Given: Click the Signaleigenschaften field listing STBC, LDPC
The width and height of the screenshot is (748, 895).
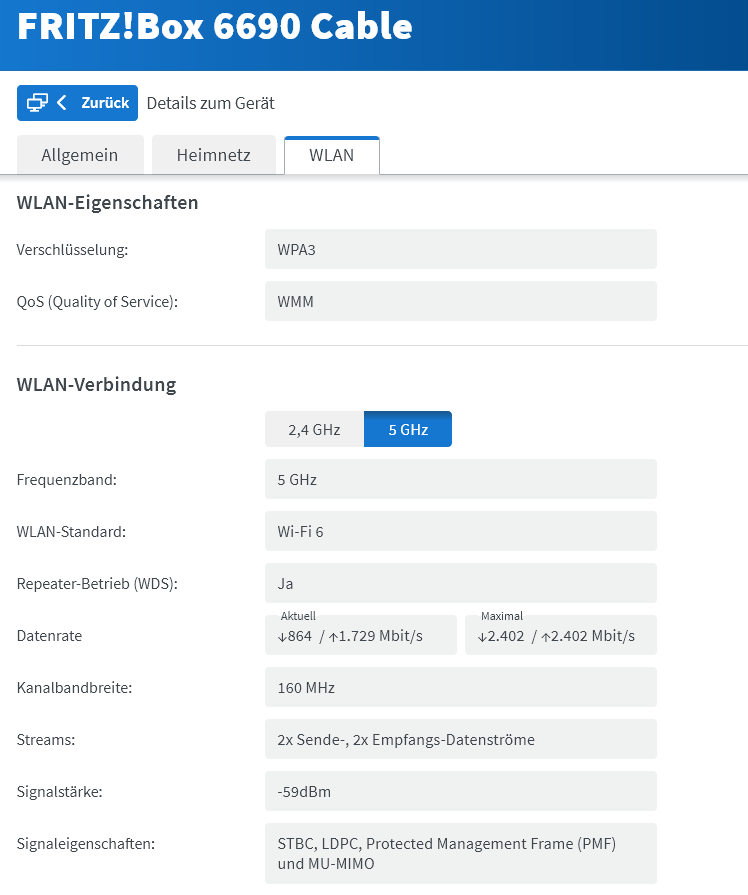Looking at the screenshot, I should 460,853.
